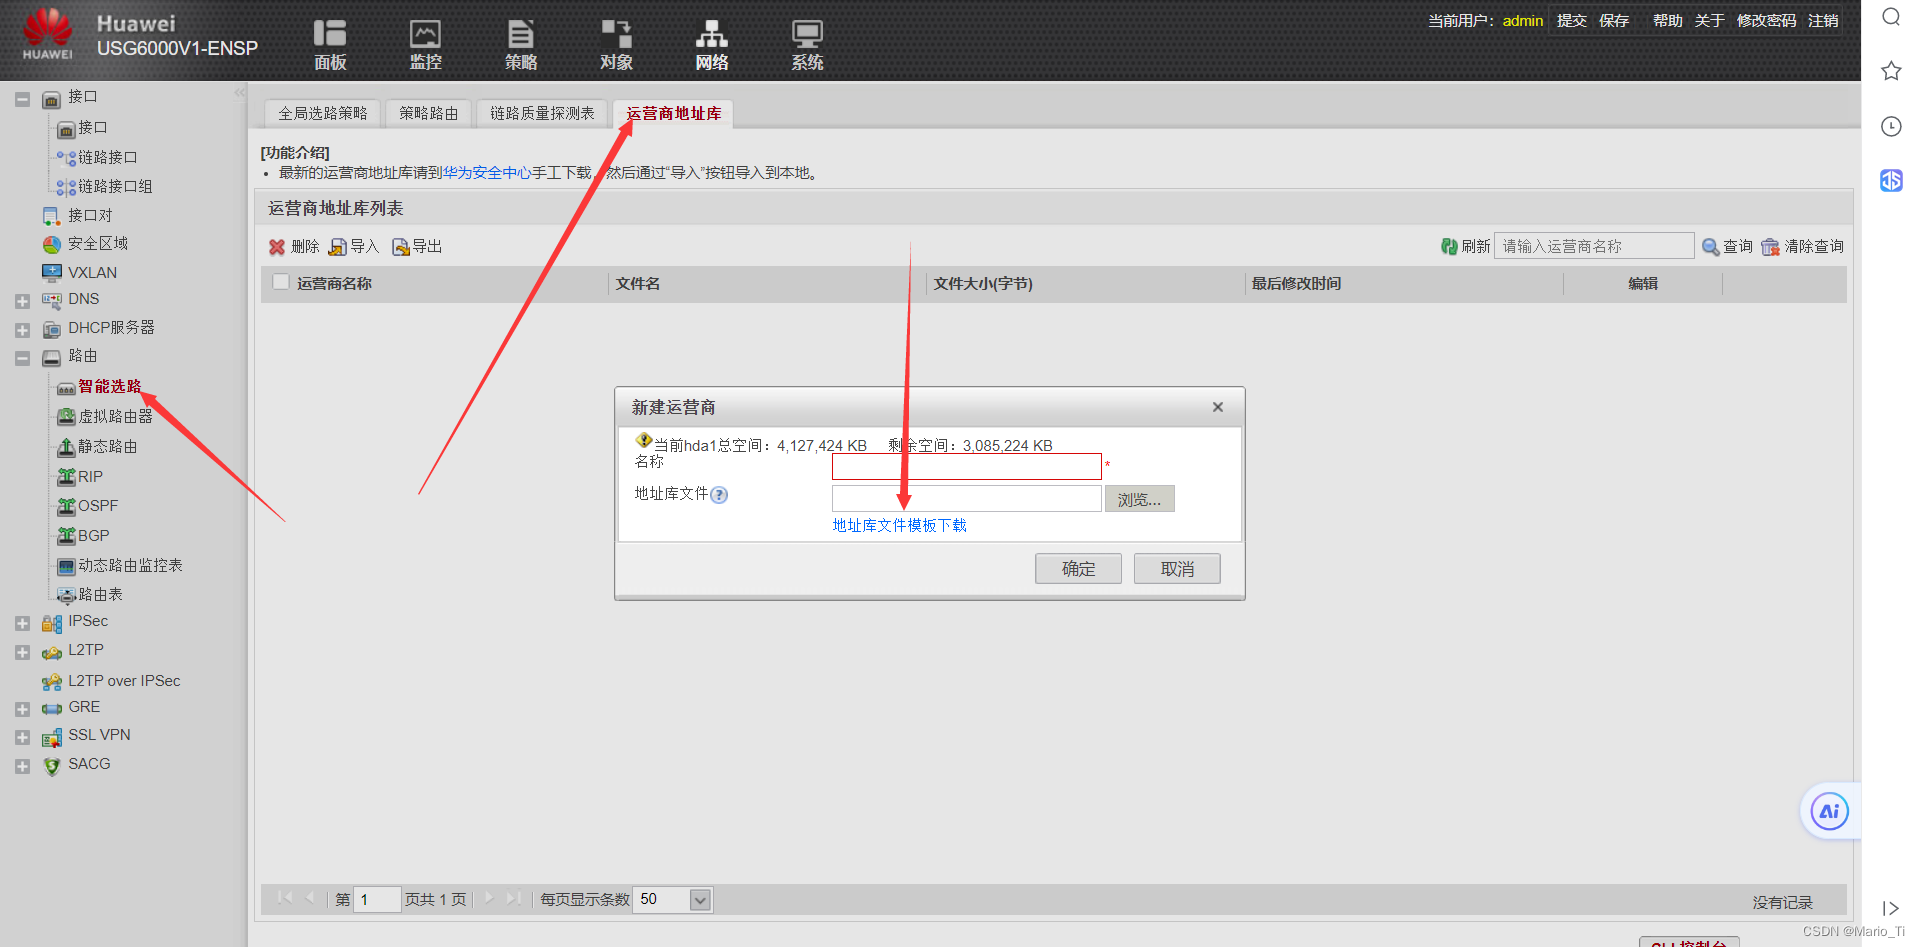Expand the SACG tree node

pos(22,767)
